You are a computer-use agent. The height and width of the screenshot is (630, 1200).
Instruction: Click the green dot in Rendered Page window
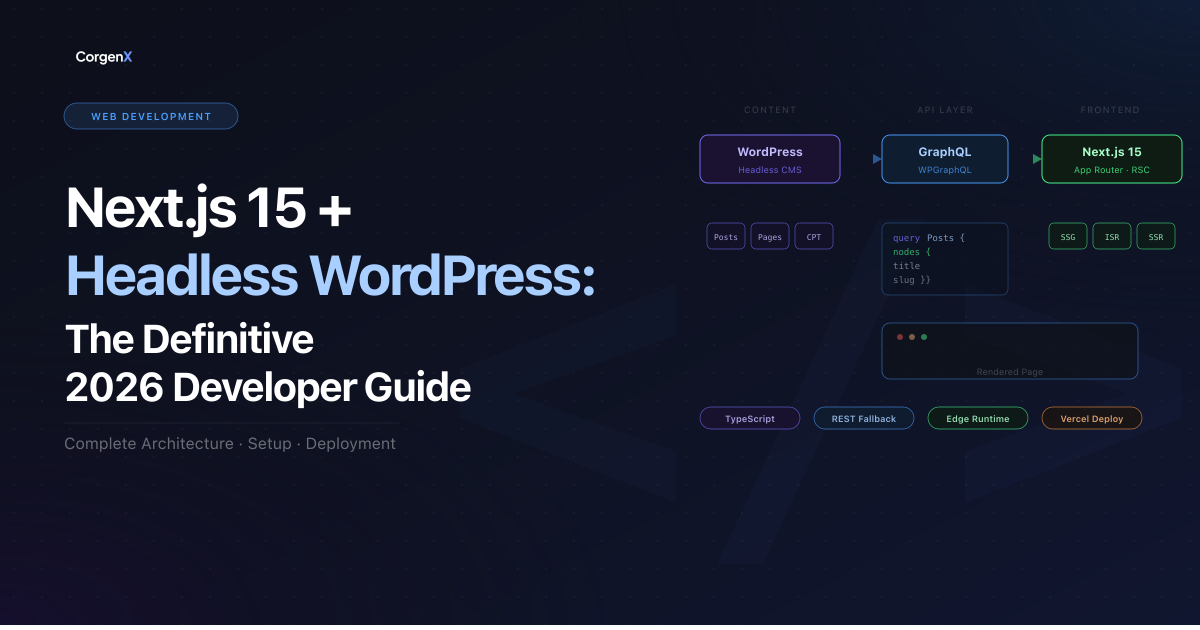(x=924, y=337)
